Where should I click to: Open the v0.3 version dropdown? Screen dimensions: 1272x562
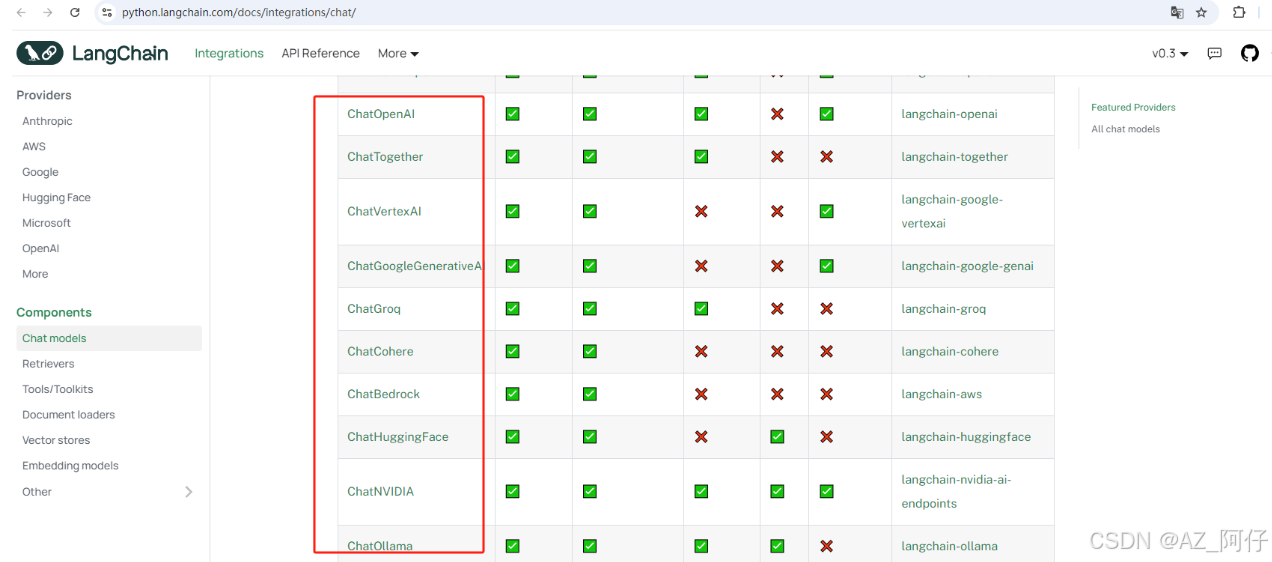1170,53
